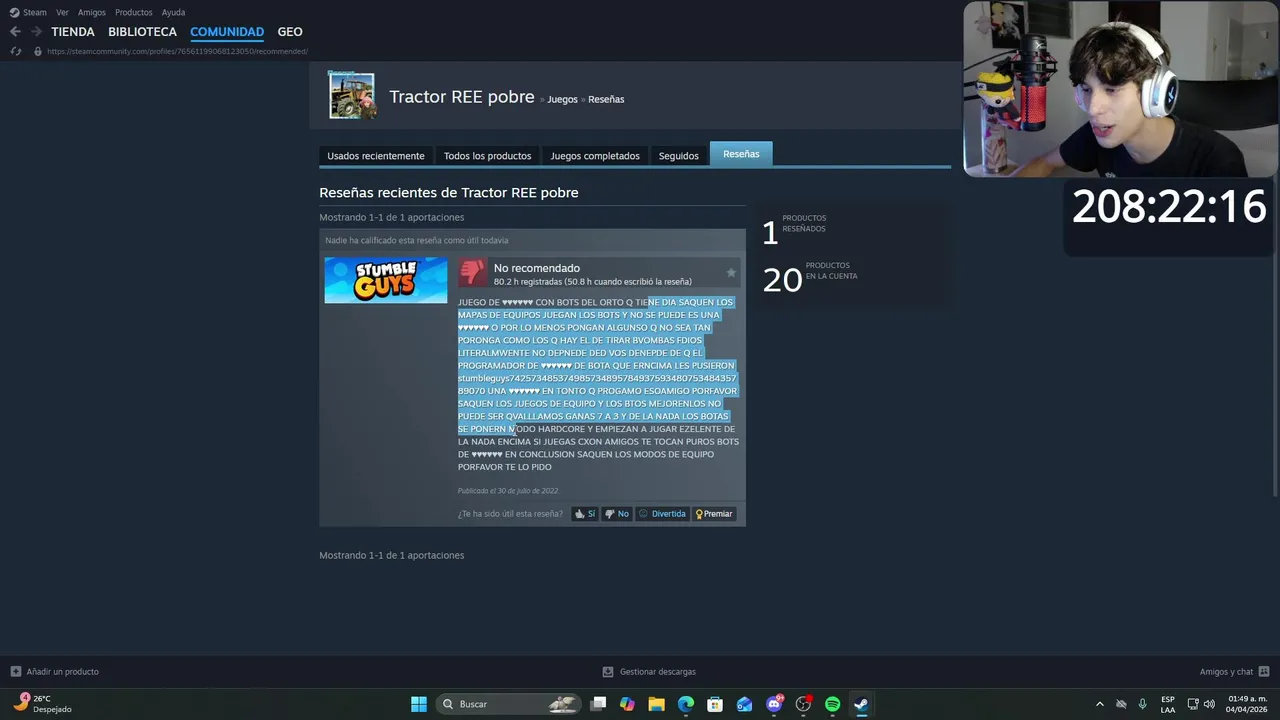Click the forward navigation arrow

(x=36, y=32)
